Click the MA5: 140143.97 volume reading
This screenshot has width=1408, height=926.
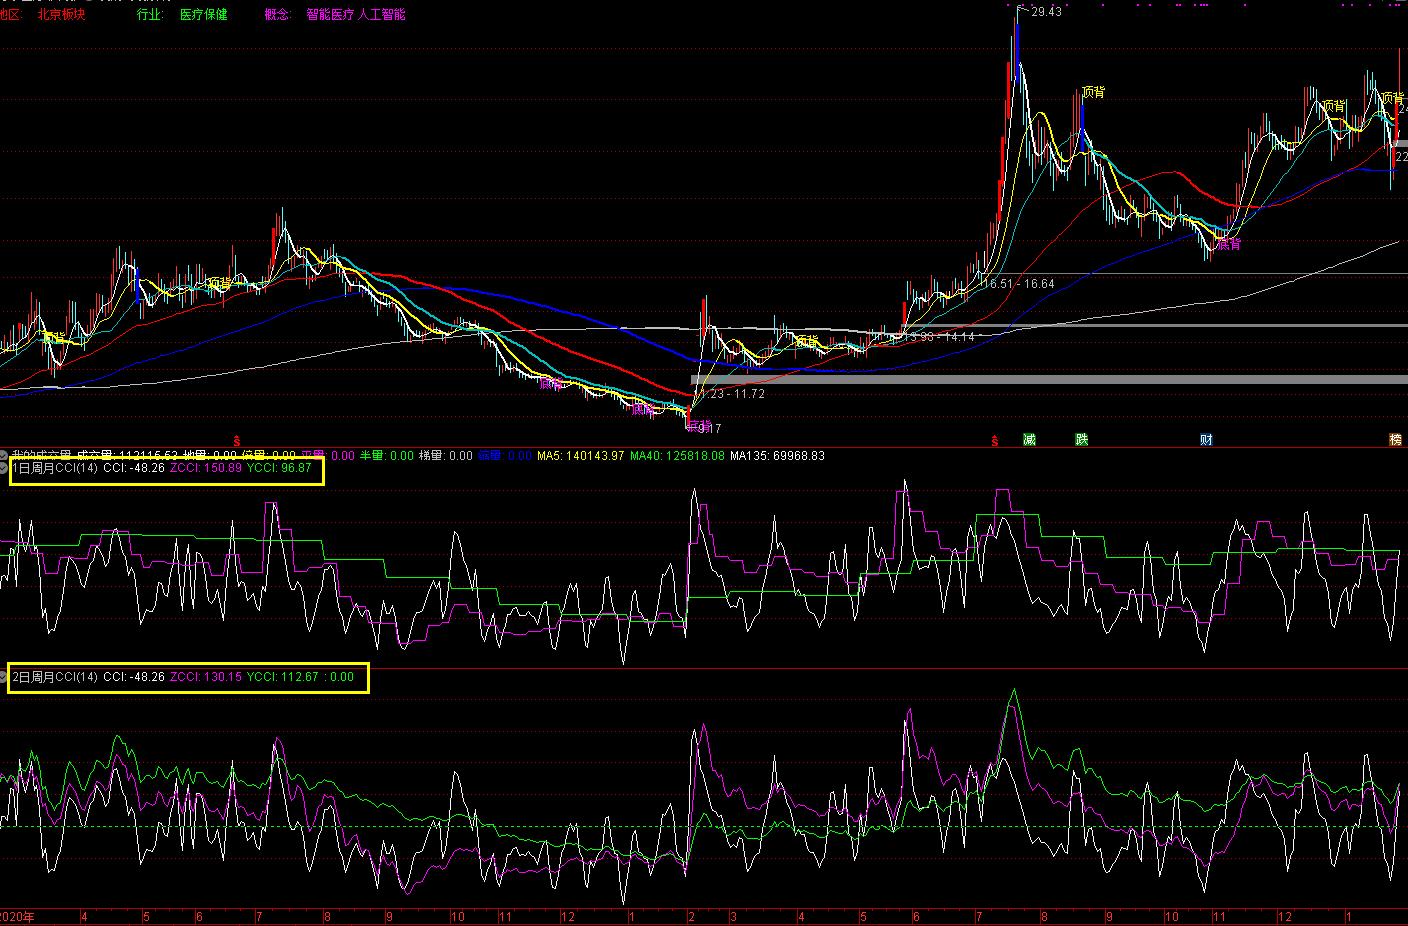pyautogui.click(x=580, y=456)
